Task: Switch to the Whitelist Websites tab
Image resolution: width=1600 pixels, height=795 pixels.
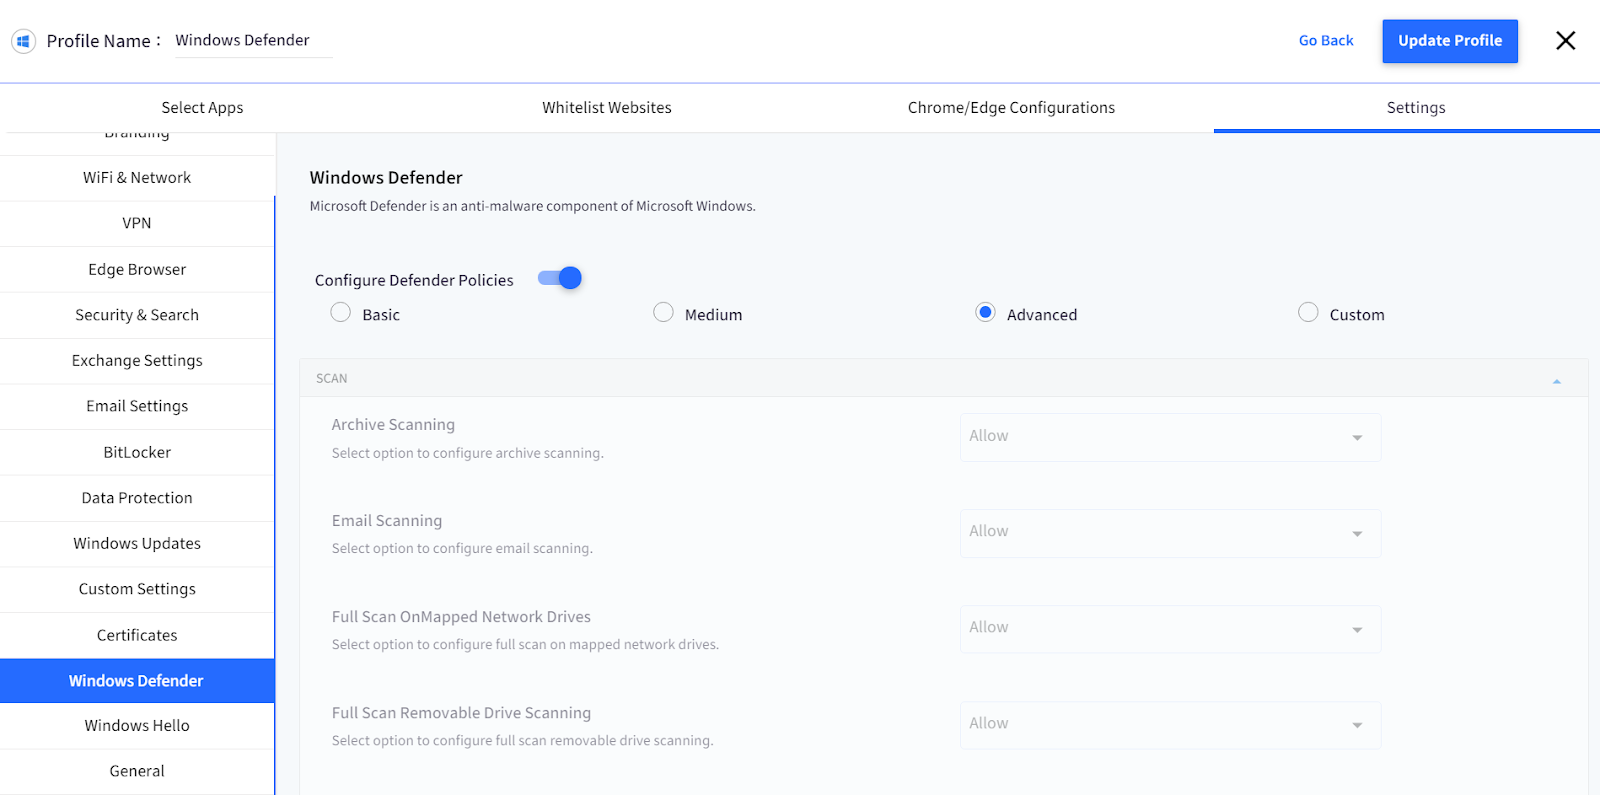Action: [x=607, y=108]
